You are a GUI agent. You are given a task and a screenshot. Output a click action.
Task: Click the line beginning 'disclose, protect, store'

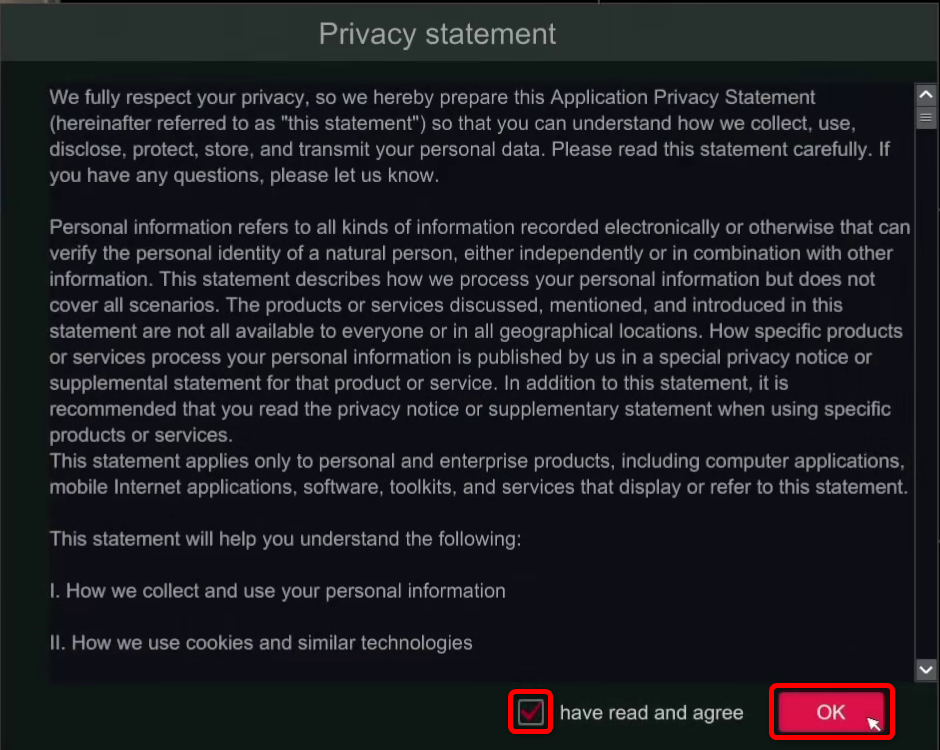[469, 150]
